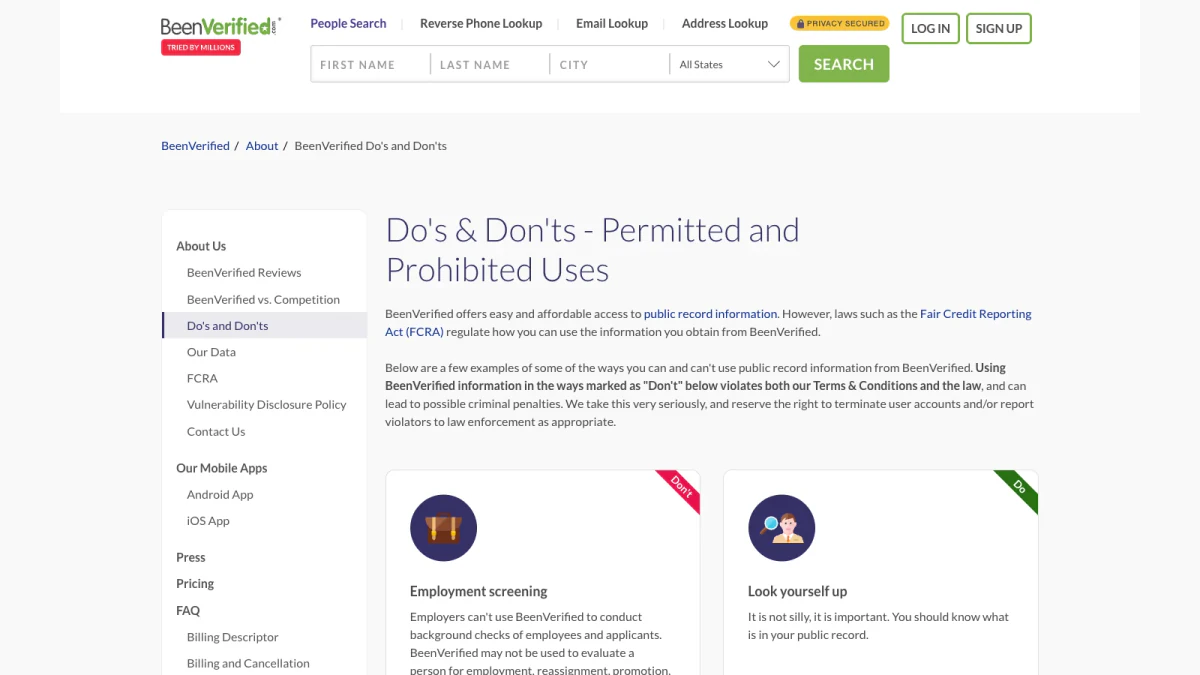Click the SIGN UP button
Viewport: 1200px width, 675px height.
click(x=998, y=28)
